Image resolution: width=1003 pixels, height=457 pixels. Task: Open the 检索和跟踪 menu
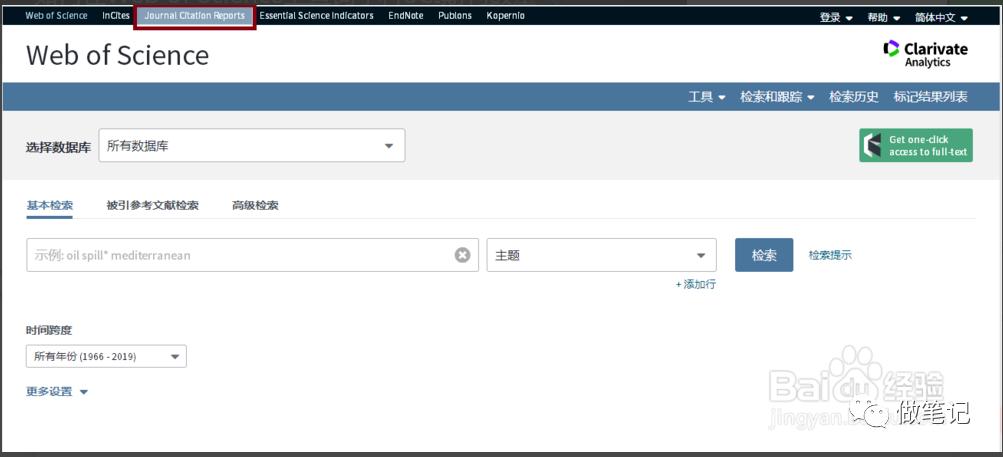coord(777,97)
